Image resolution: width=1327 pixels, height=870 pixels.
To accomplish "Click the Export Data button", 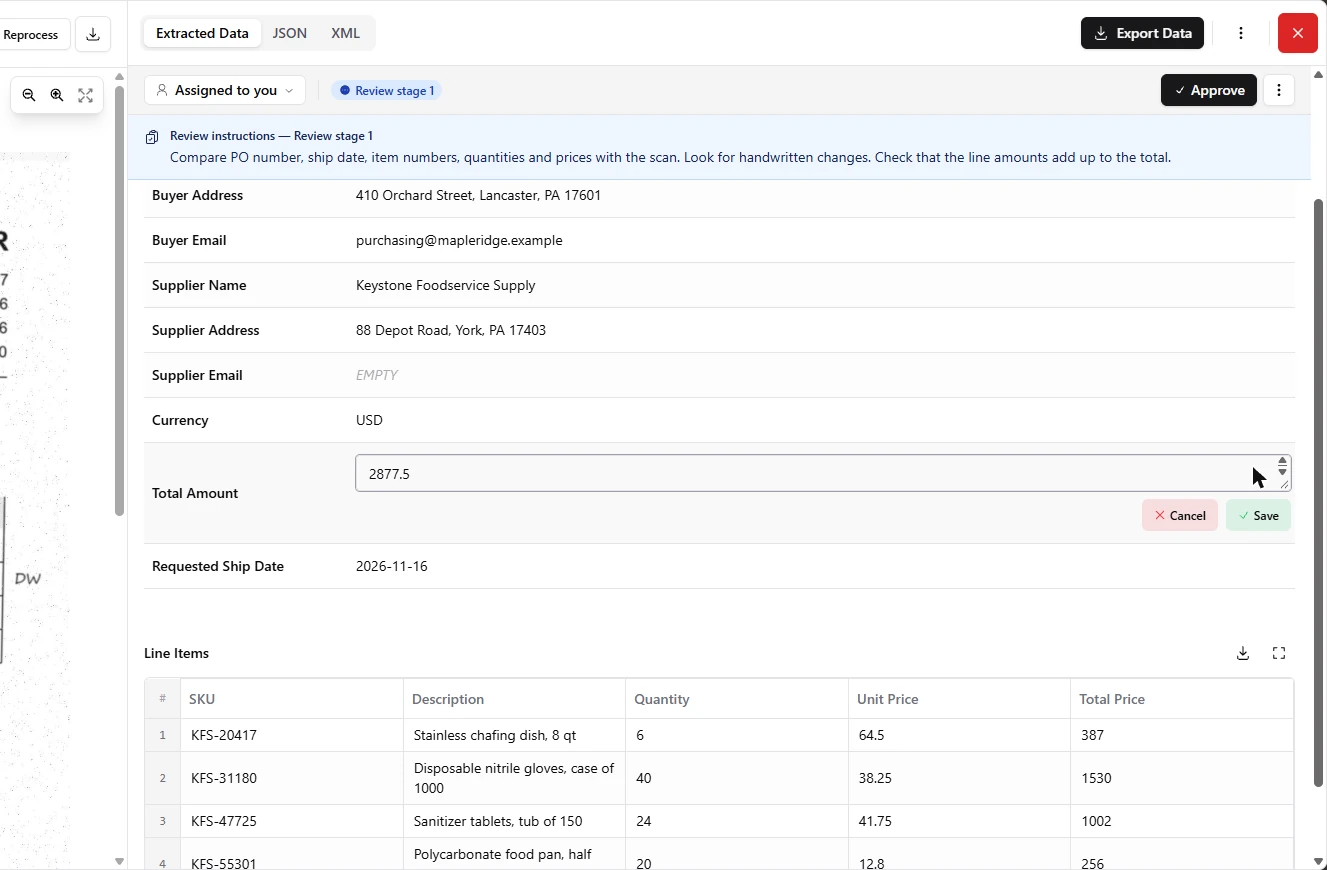I will (1142, 33).
